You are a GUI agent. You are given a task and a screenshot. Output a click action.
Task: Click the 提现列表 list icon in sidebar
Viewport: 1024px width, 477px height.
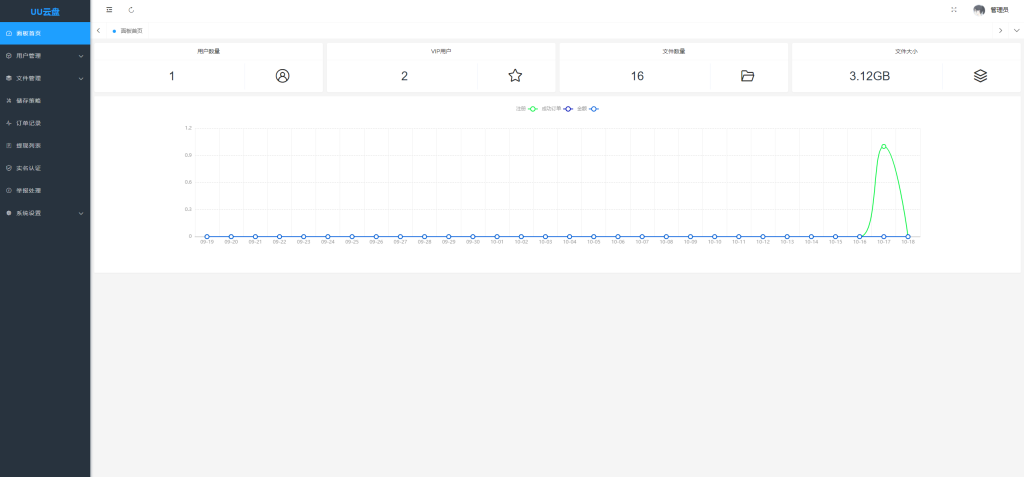(8, 146)
